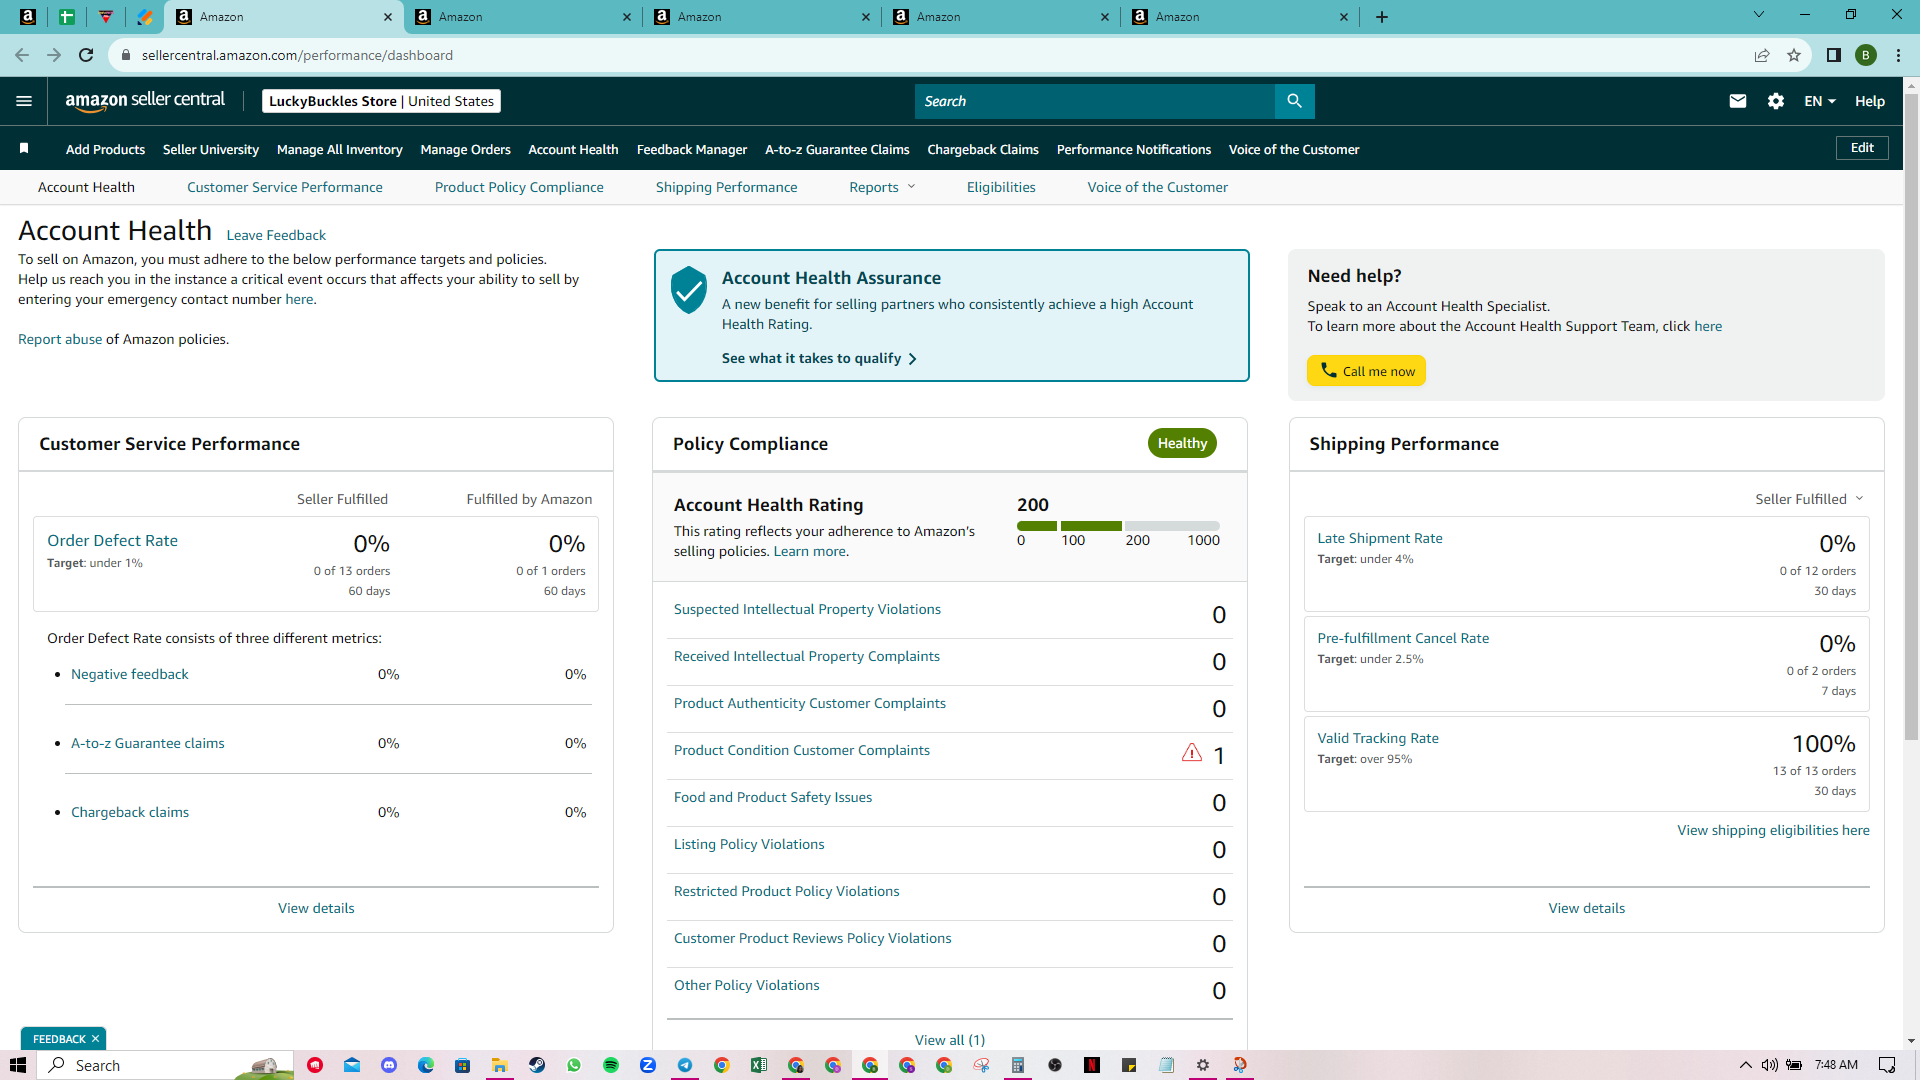Open a new browser tab

(1382, 17)
